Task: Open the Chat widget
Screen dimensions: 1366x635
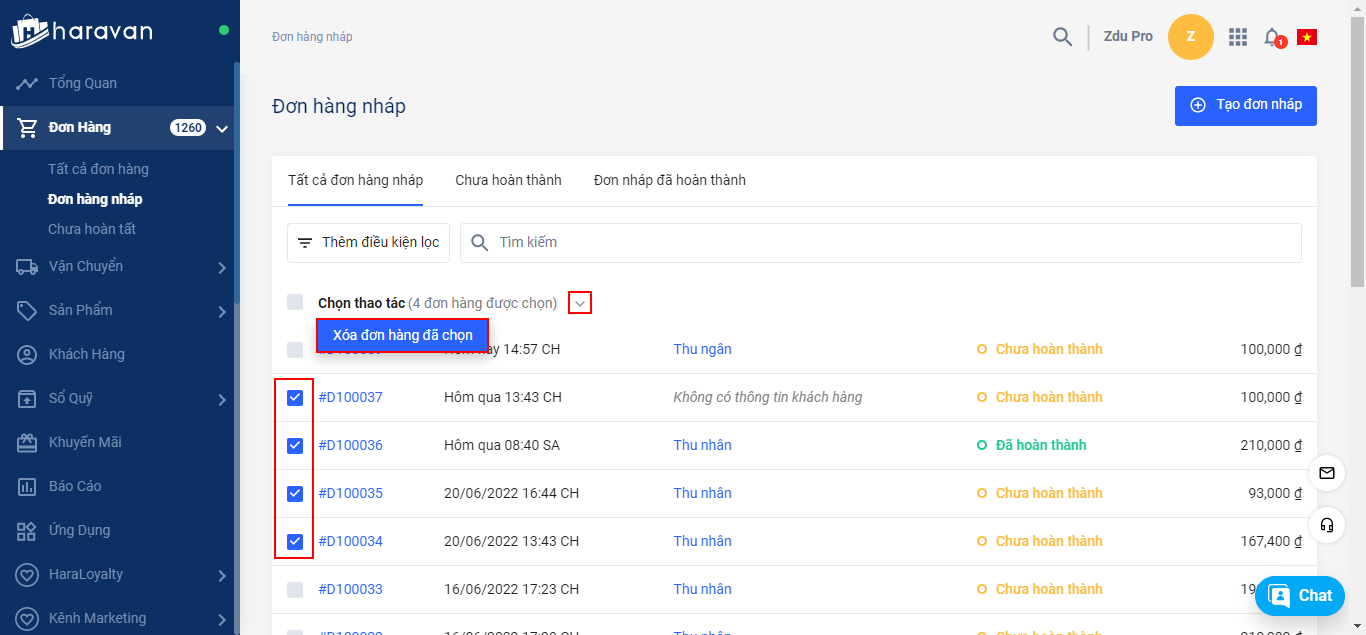Action: [1300, 595]
